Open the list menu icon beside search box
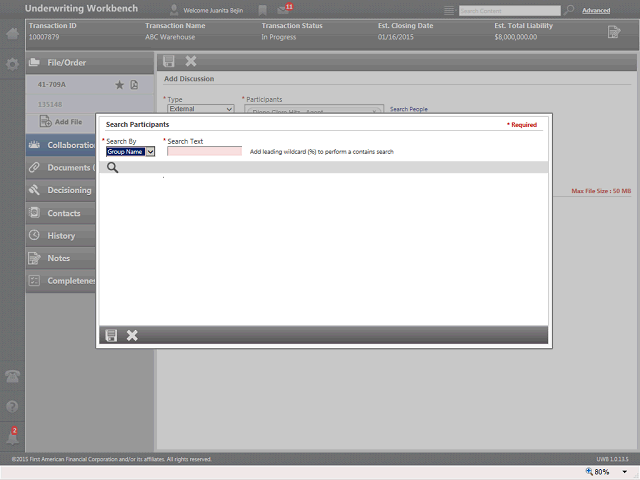Viewport: 640px width, 480px height. click(449, 11)
